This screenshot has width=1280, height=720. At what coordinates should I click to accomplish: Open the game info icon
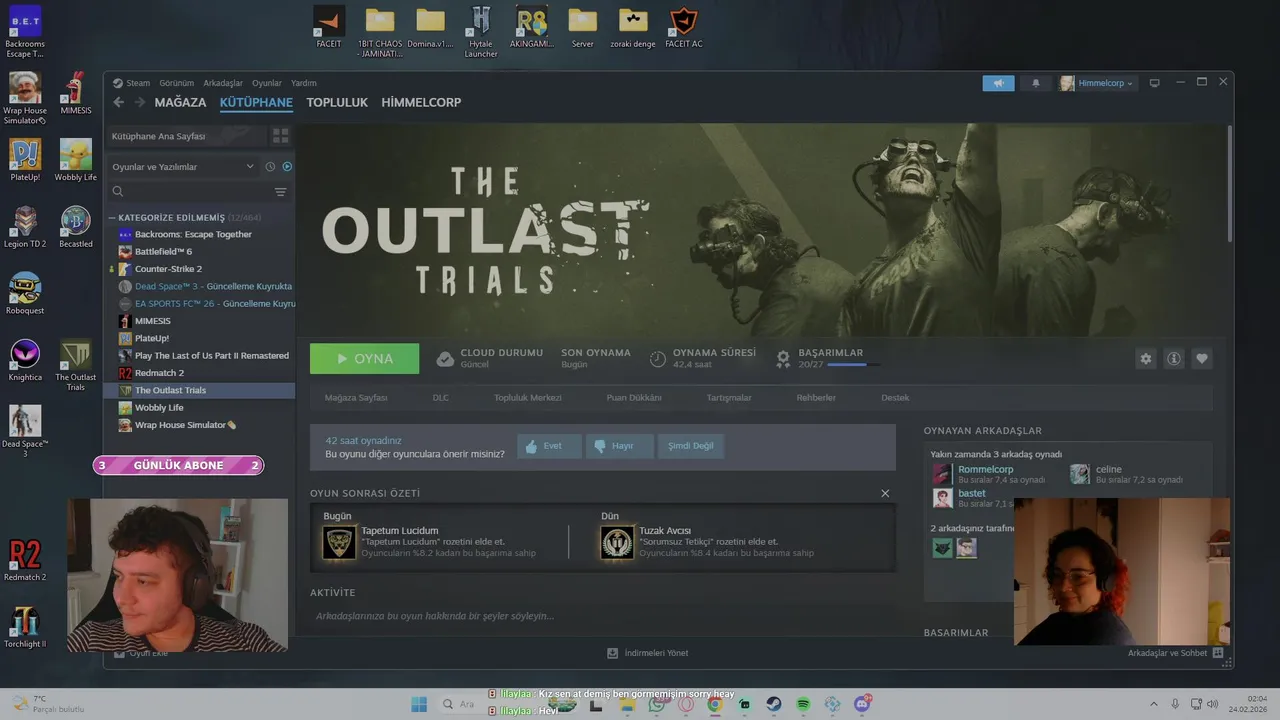pos(1174,359)
